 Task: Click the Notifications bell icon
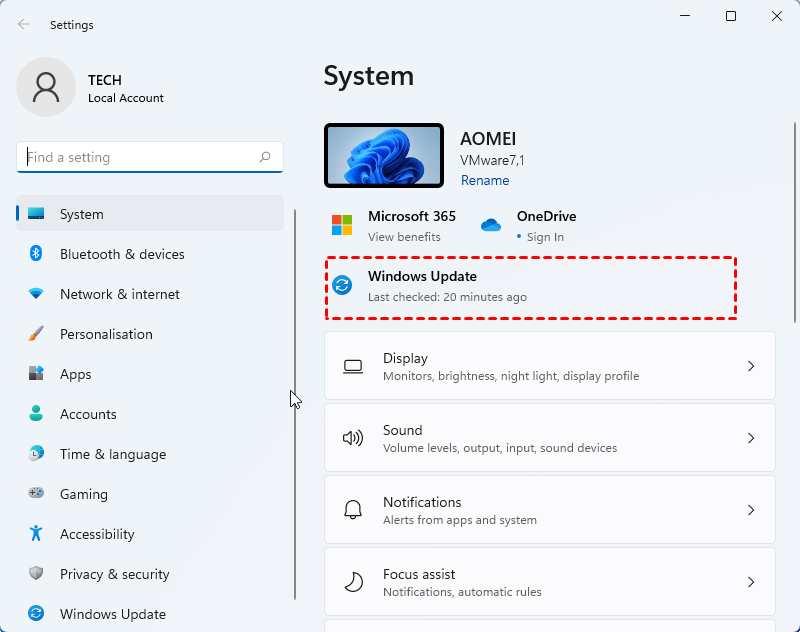coord(353,510)
